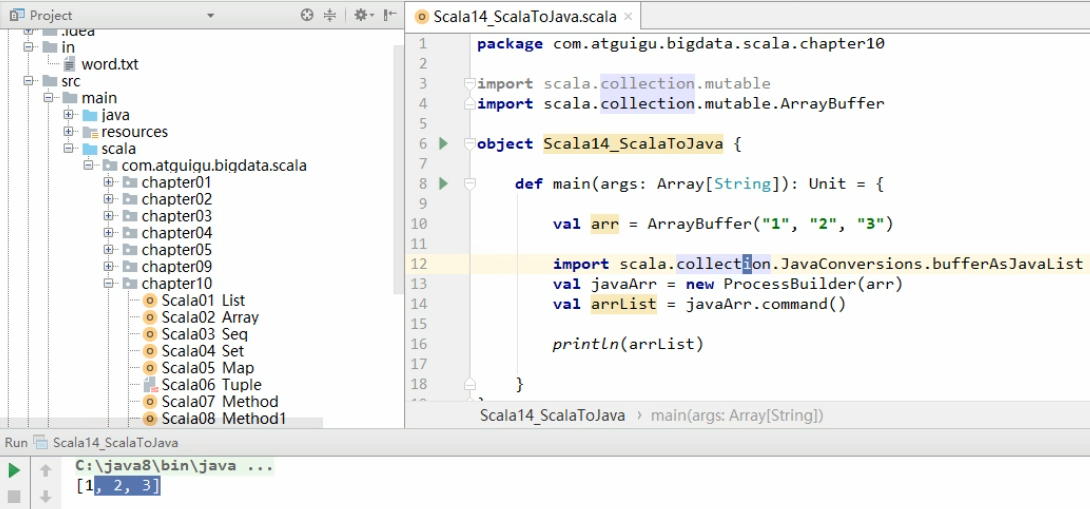Open the Scala07_Method object
This screenshot has height=509, width=1090.
point(220,402)
